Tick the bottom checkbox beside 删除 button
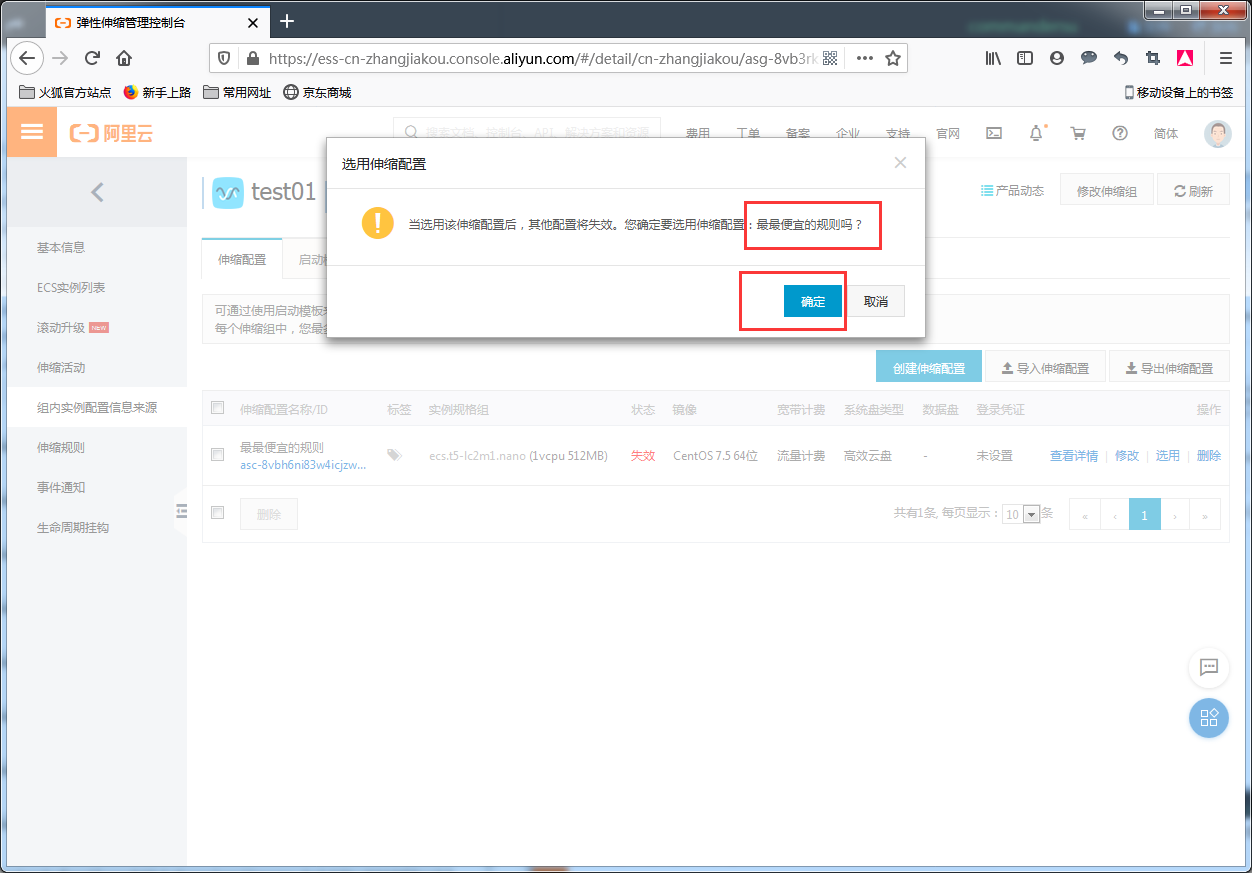1252x873 pixels. pos(218,513)
